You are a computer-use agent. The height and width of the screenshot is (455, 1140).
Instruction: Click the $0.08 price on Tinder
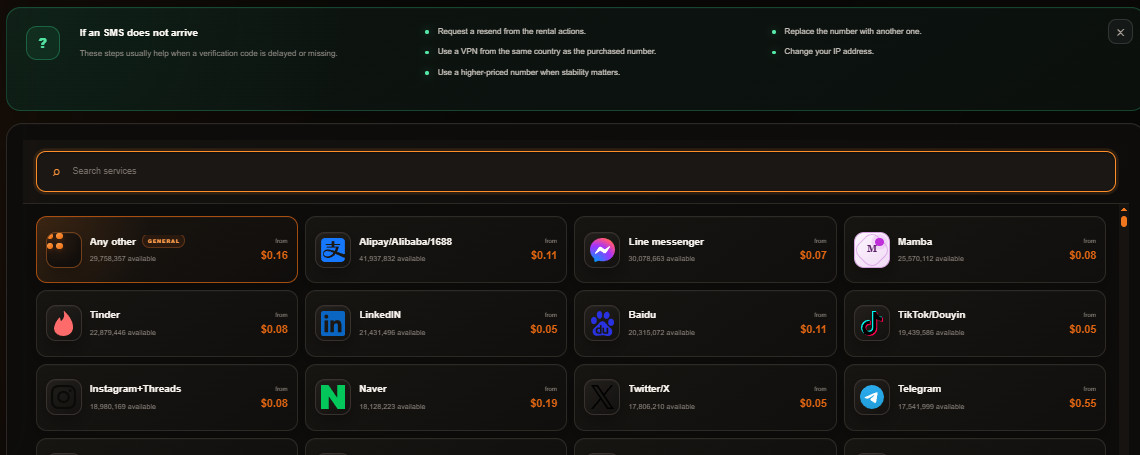click(x=274, y=329)
